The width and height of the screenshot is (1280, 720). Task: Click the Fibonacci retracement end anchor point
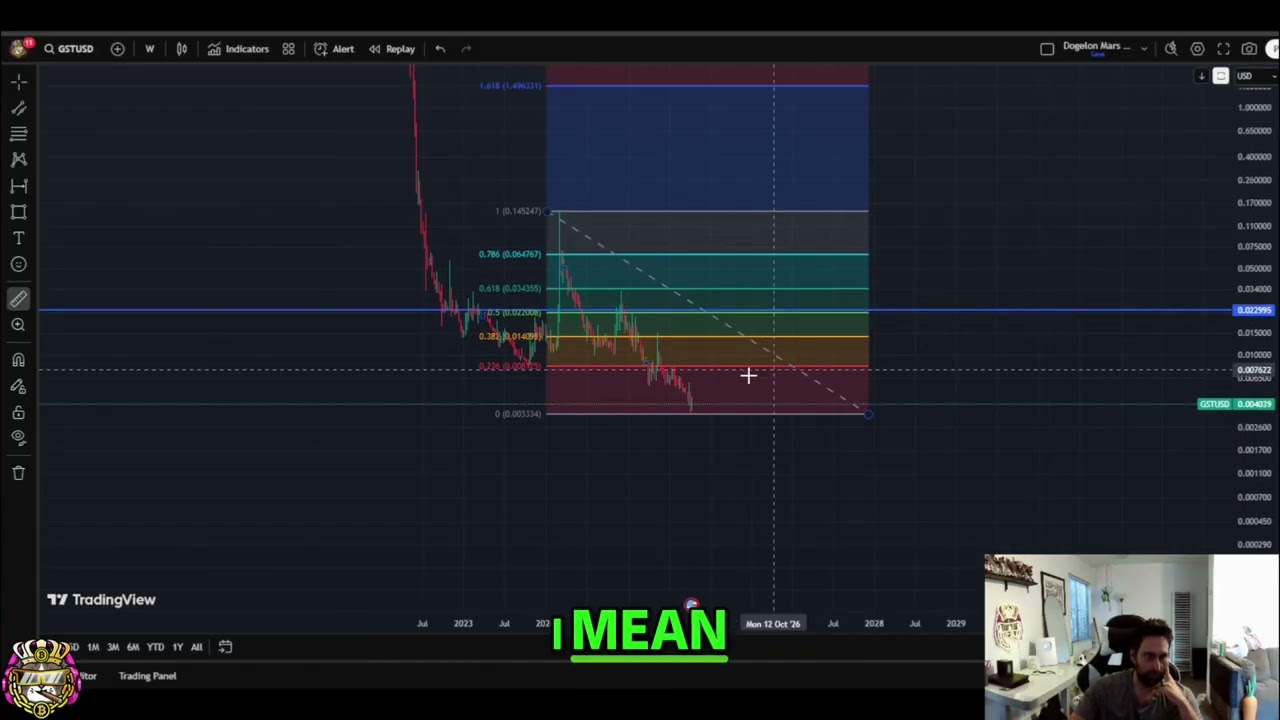point(868,414)
